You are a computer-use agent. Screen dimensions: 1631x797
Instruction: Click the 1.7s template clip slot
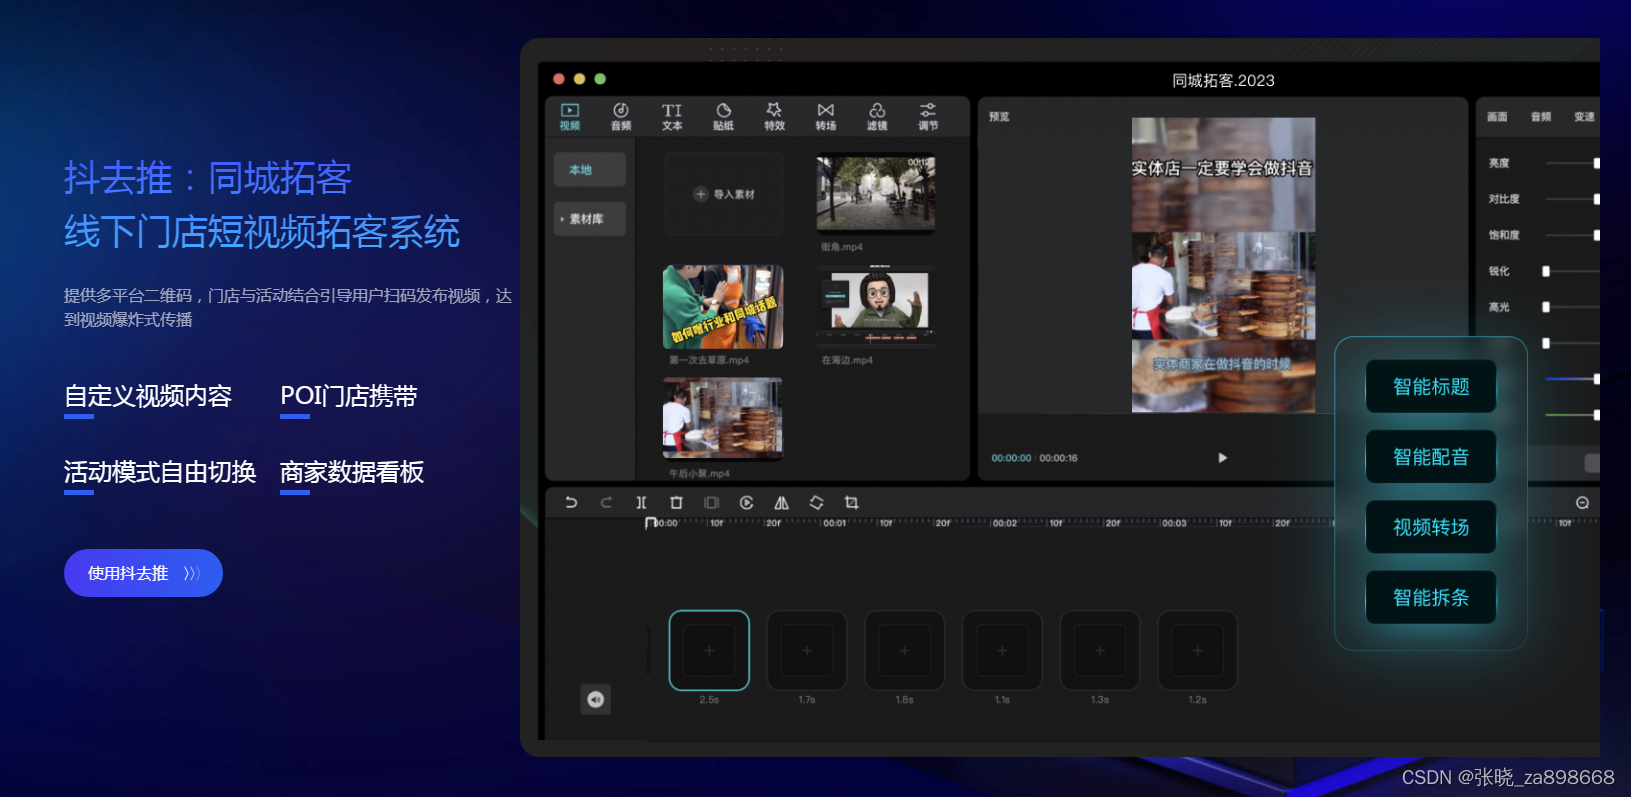[807, 650]
